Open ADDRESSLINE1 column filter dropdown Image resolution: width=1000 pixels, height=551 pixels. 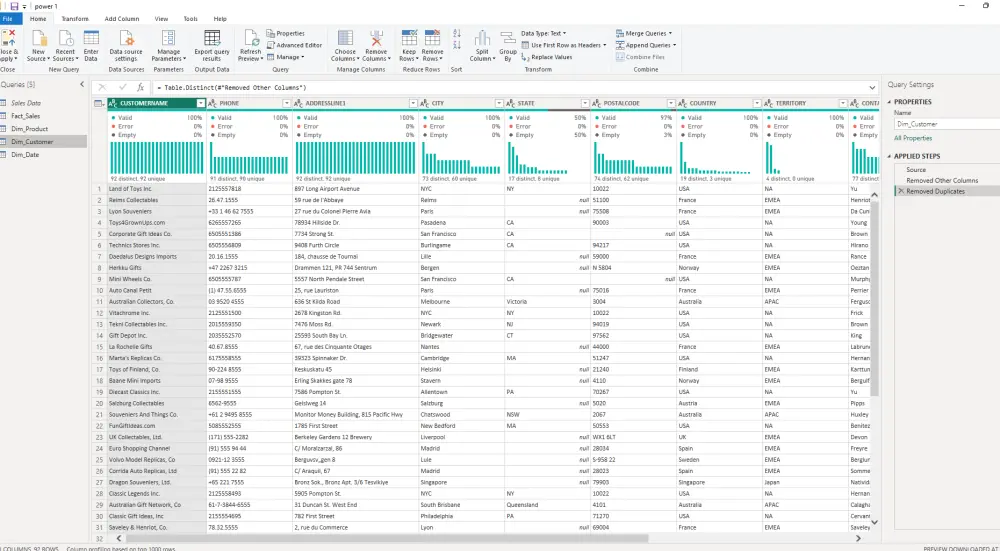tap(413, 103)
